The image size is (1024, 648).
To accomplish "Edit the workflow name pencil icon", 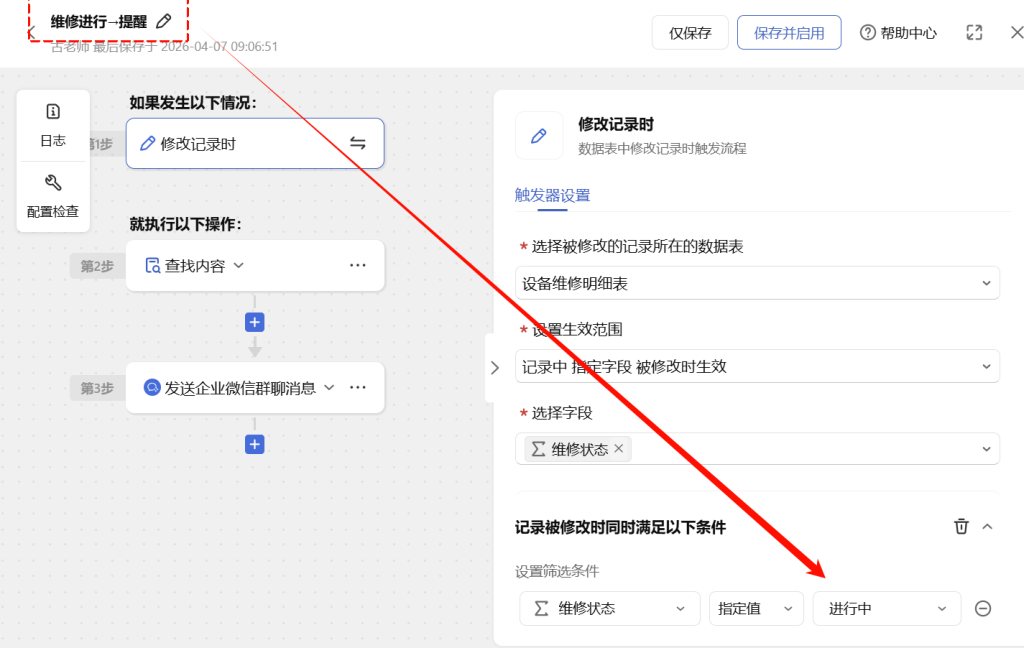I will click(164, 22).
